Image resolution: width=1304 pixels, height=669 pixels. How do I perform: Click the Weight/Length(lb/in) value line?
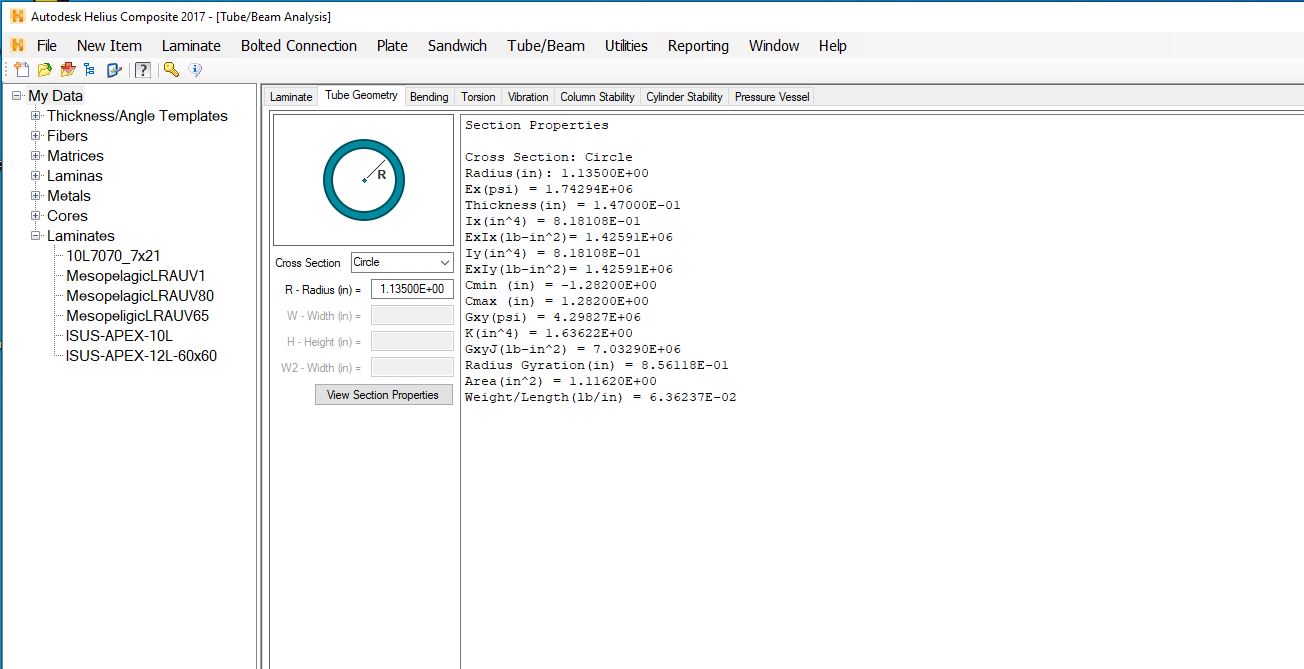(x=601, y=397)
